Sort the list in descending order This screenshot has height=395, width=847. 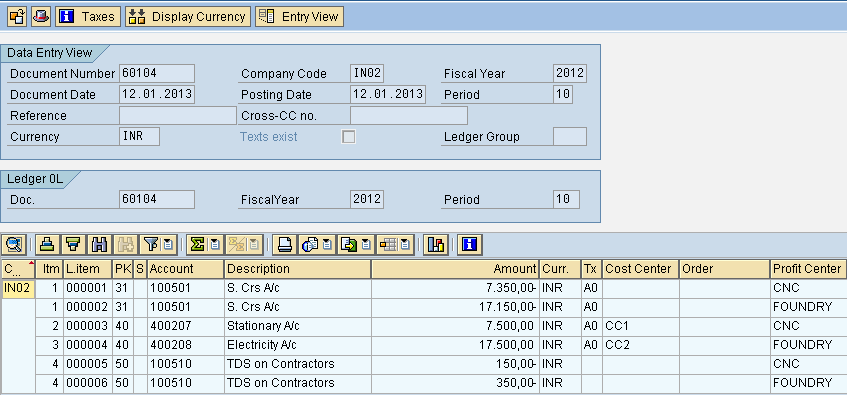(72, 245)
